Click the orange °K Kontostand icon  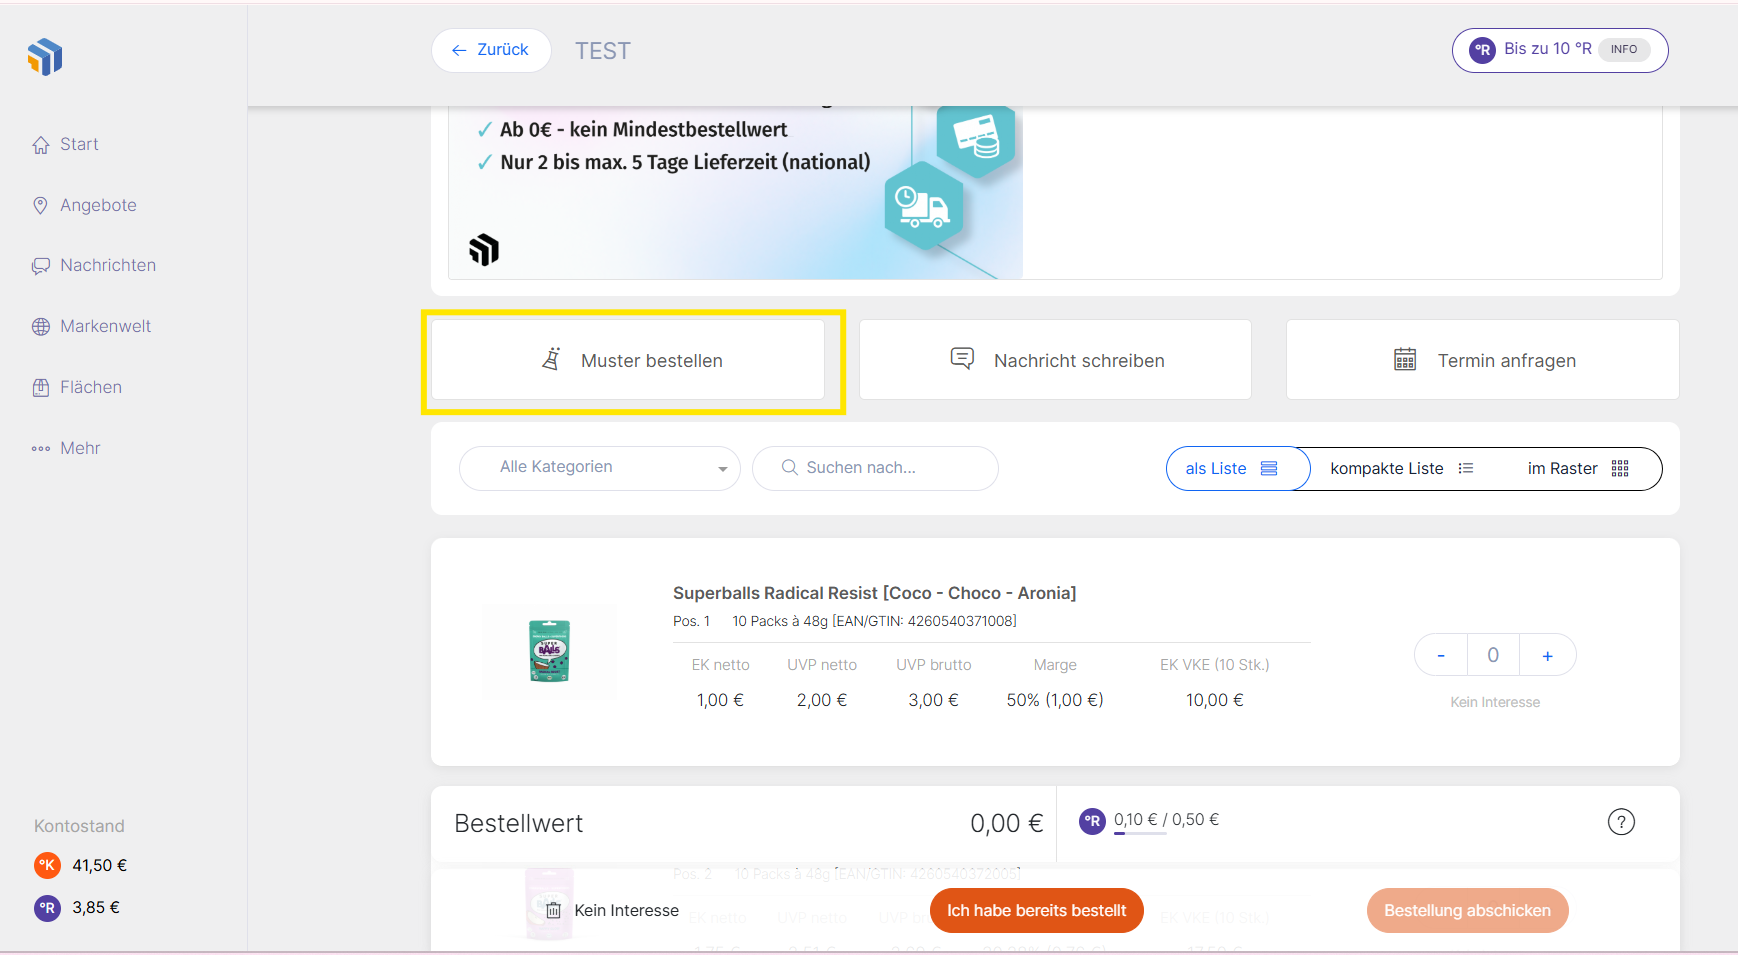(47, 865)
